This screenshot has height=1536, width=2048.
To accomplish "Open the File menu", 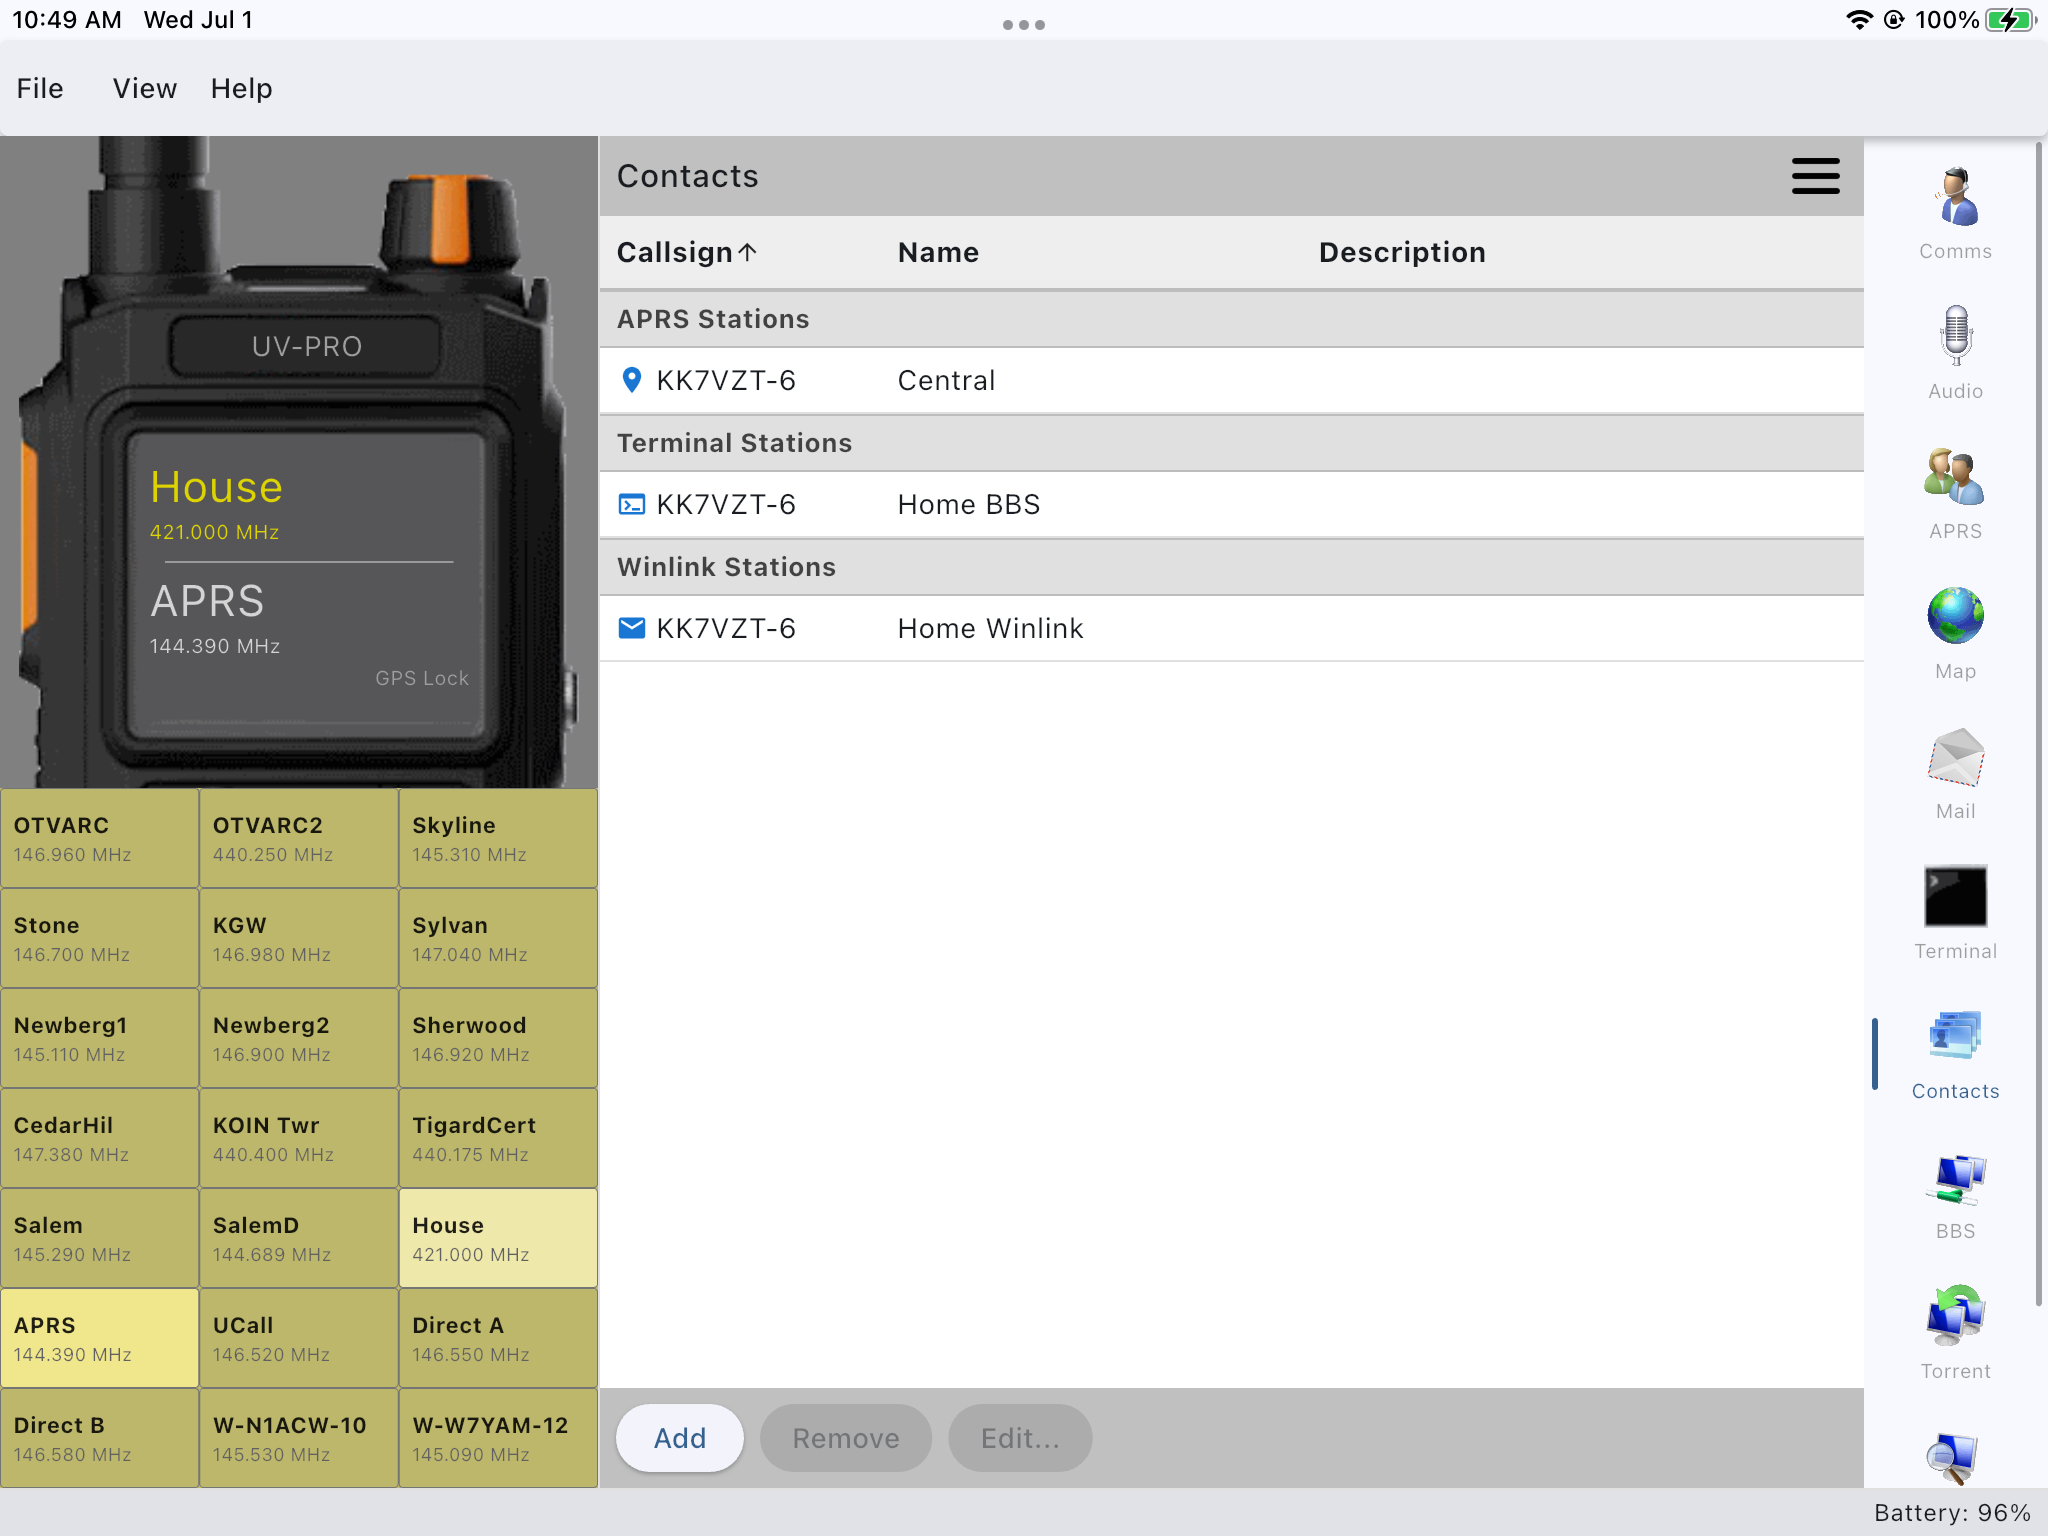I will click(40, 89).
